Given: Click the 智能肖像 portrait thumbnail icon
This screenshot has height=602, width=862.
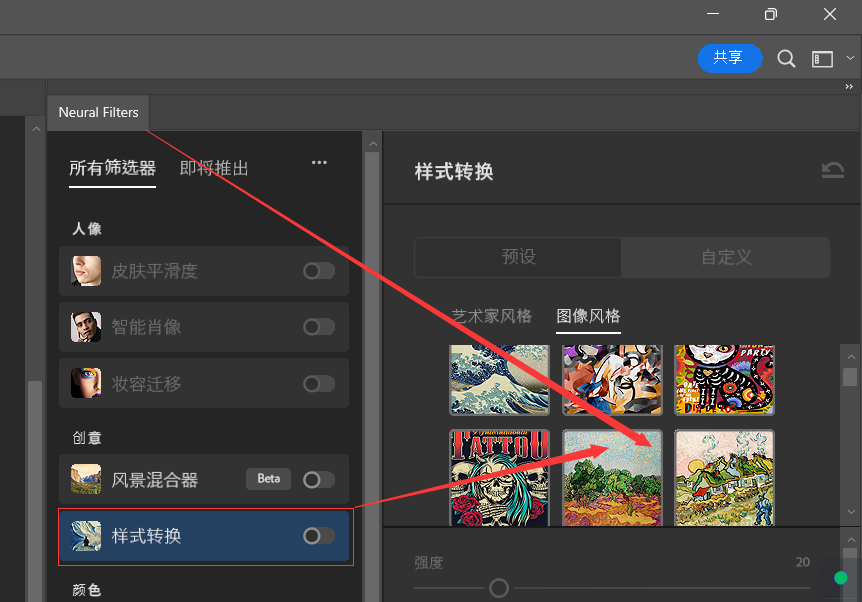Looking at the screenshot, I should tap(86, 327).
